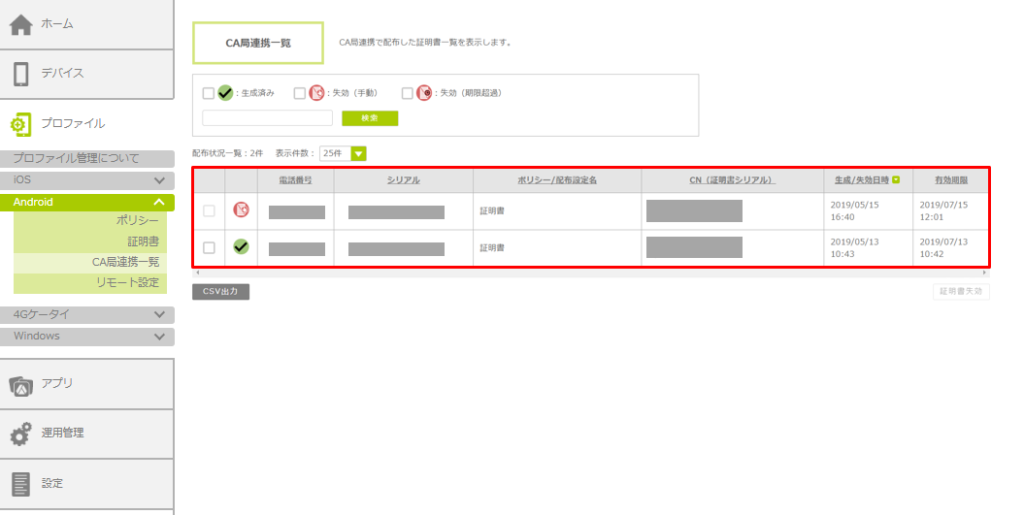Viewport: 1024px width, 515px height.
Task: Collapse the Android section
Action: point(158,202)
